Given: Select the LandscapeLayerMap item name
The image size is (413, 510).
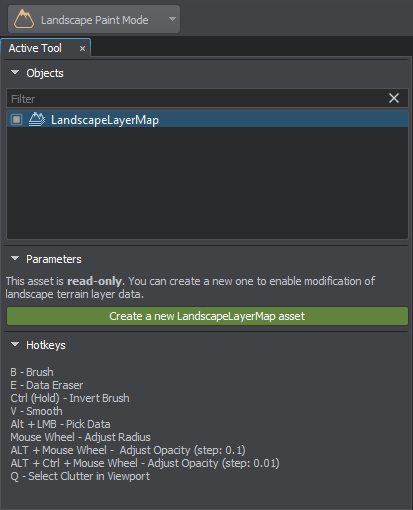Looking at the screenshot, I should (105, 120).
